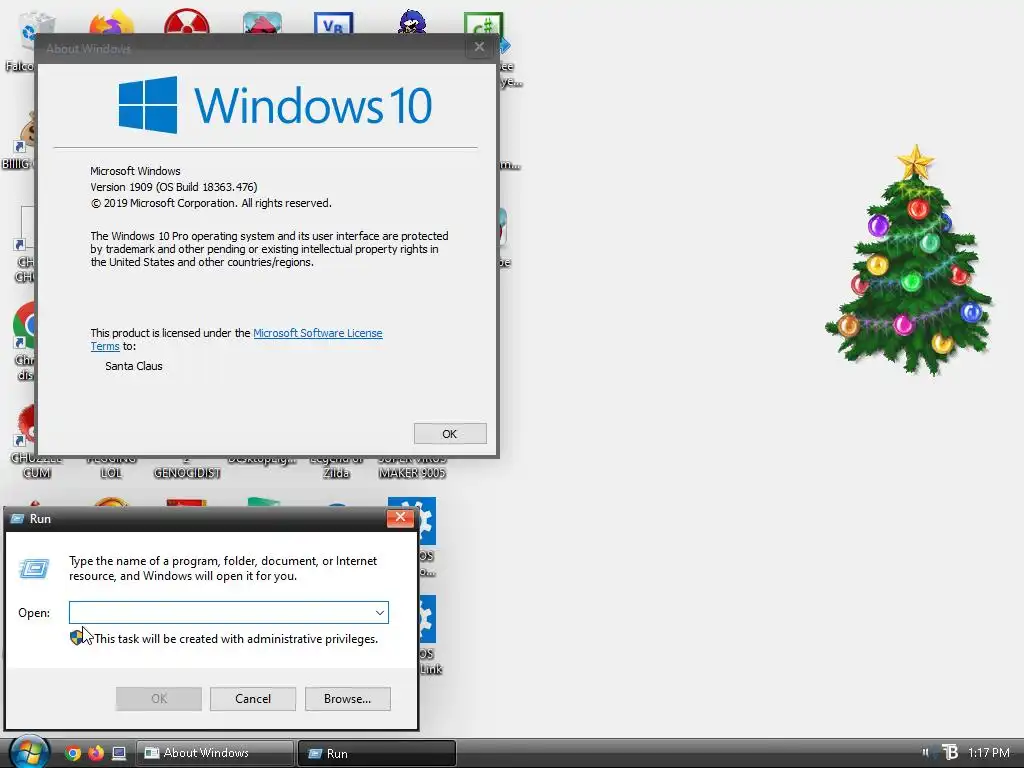Click the Christmas tree desktop decoration
Image resolution: width=1024 pixels, height=768 pixels.
910,261
